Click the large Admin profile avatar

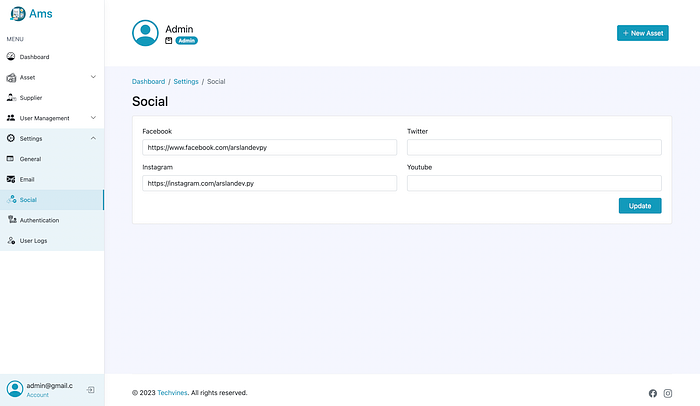(x=145, y=33)
